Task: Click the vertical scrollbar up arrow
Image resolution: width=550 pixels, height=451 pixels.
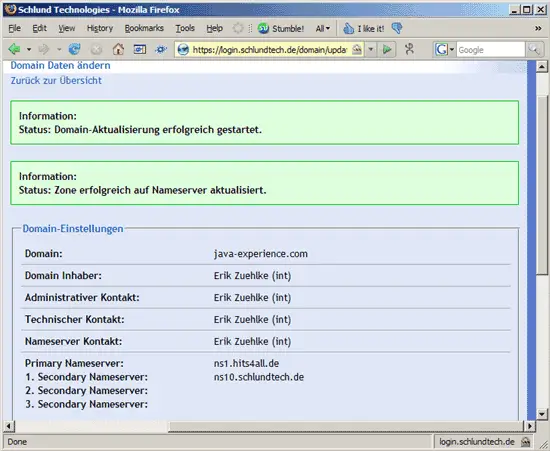Action: [542, 66]
